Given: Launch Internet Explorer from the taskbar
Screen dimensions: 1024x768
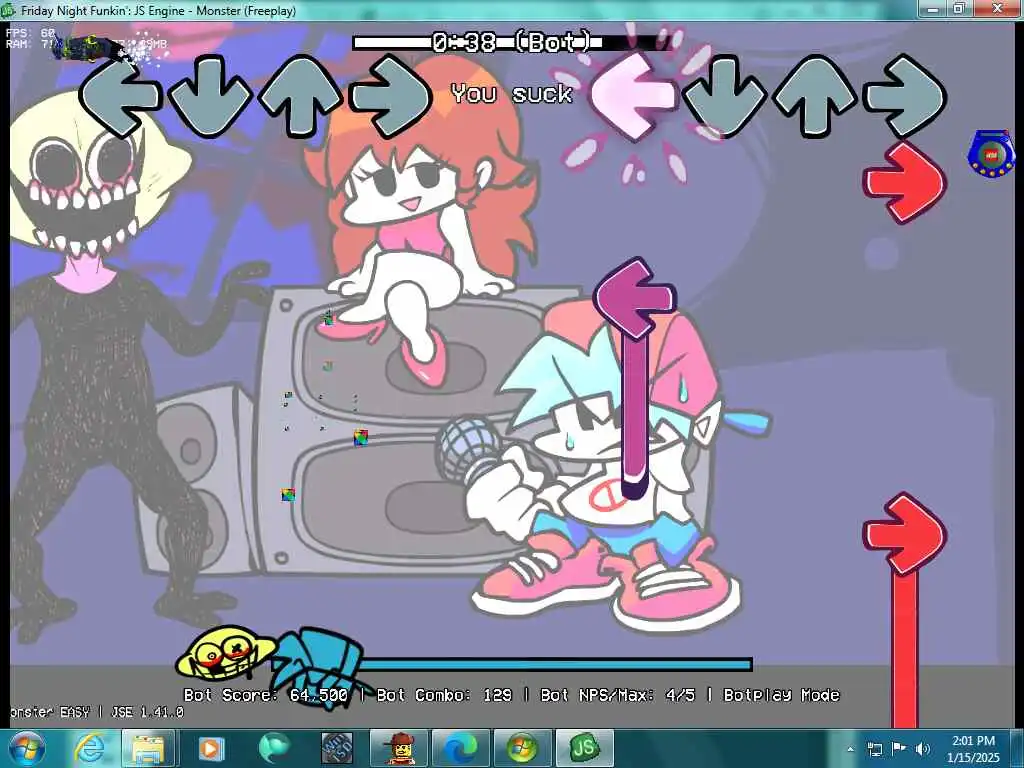Looking at the screenshot, I should point(89,749).
